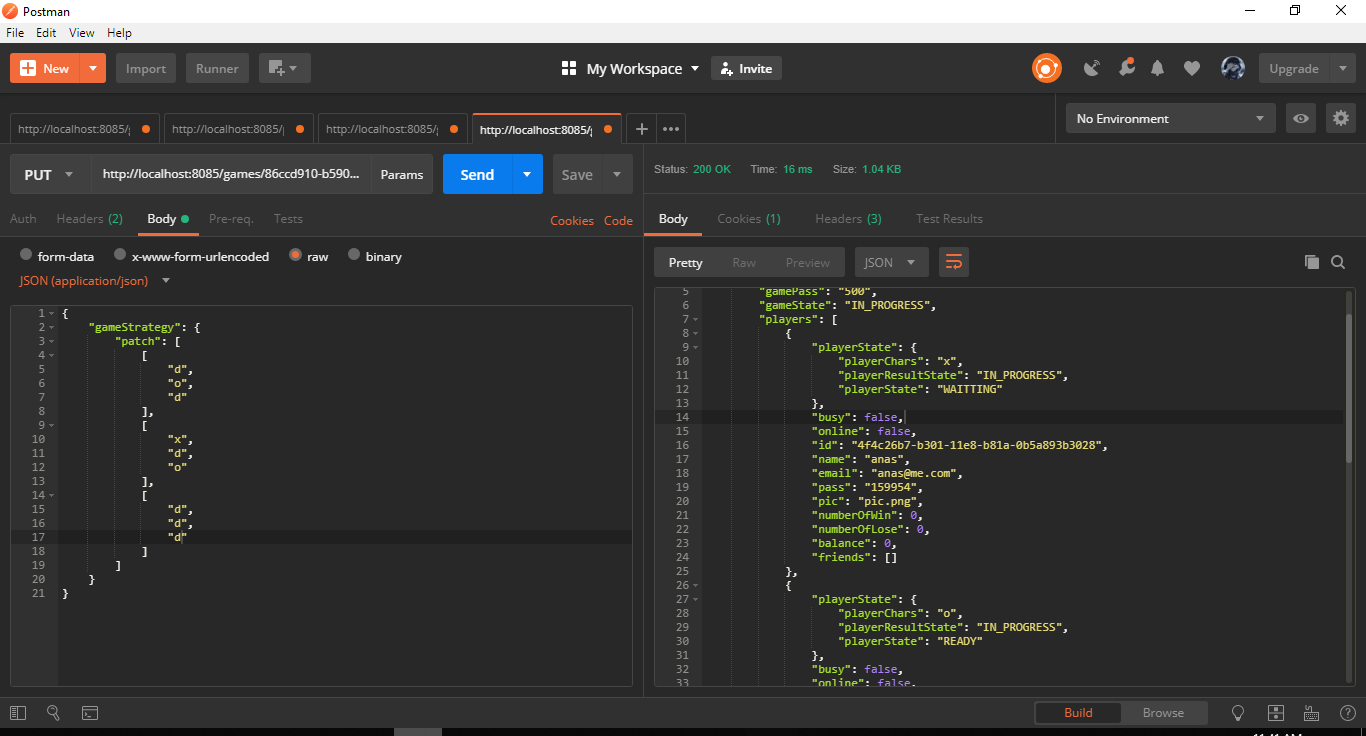The width and height of the screenshot is (1366, 736).
Task: Open the Help menu
Action: point(119,33)
